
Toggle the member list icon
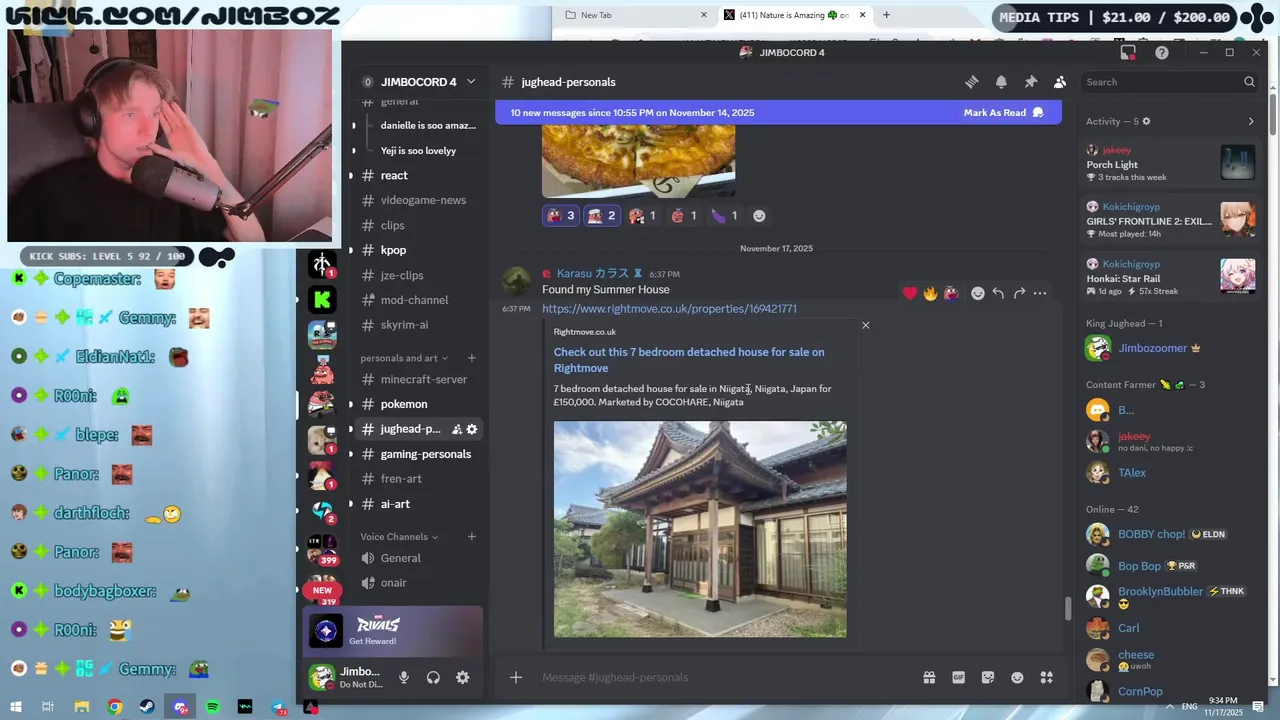[x=1060, y=82]
